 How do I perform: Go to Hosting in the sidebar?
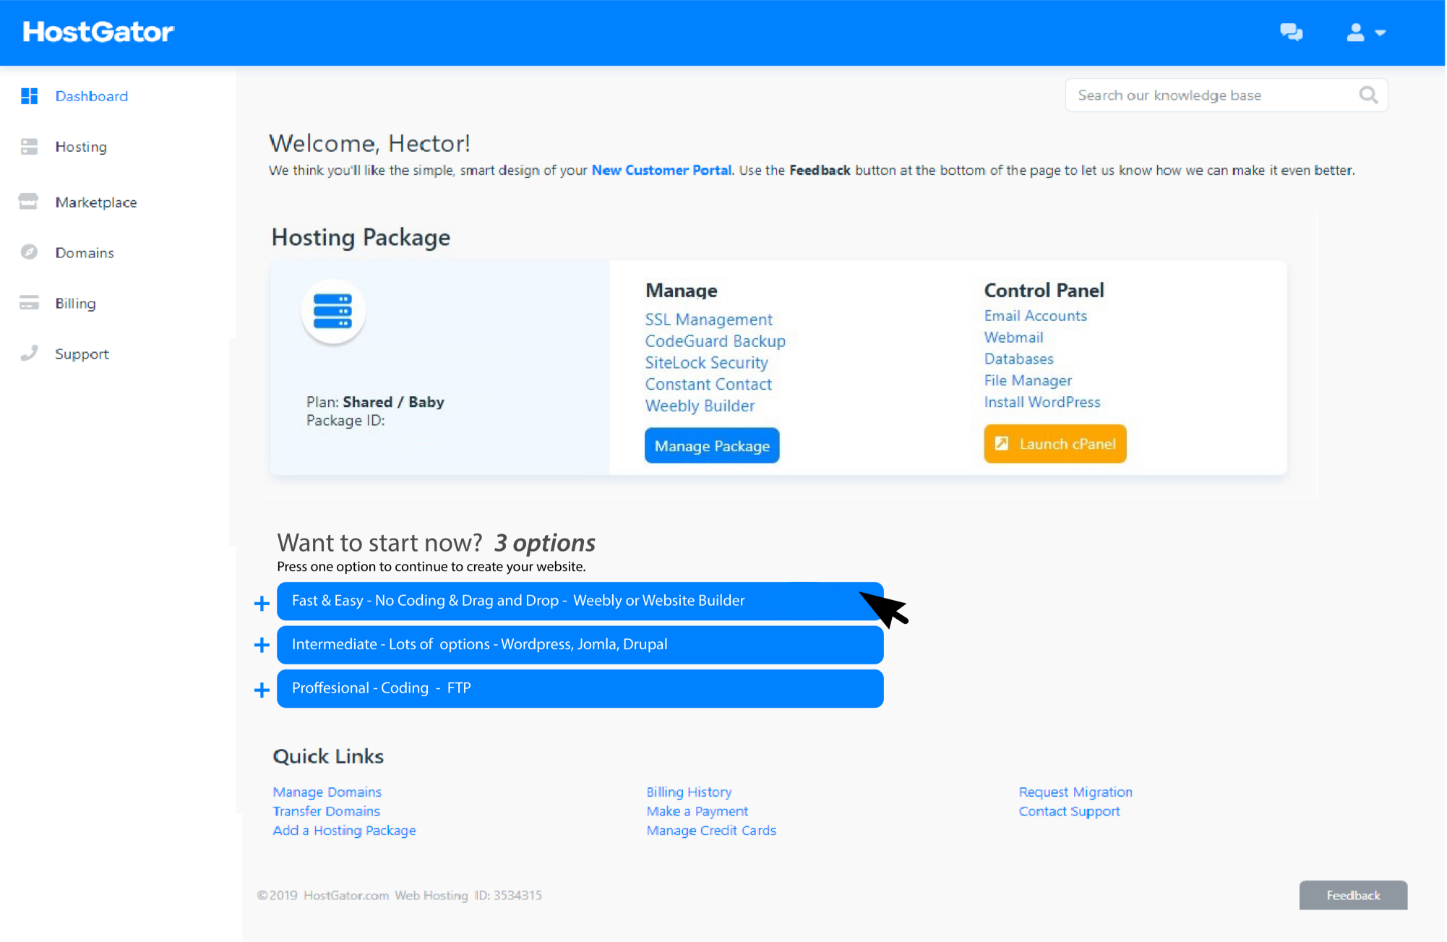[x=81, y=147]
